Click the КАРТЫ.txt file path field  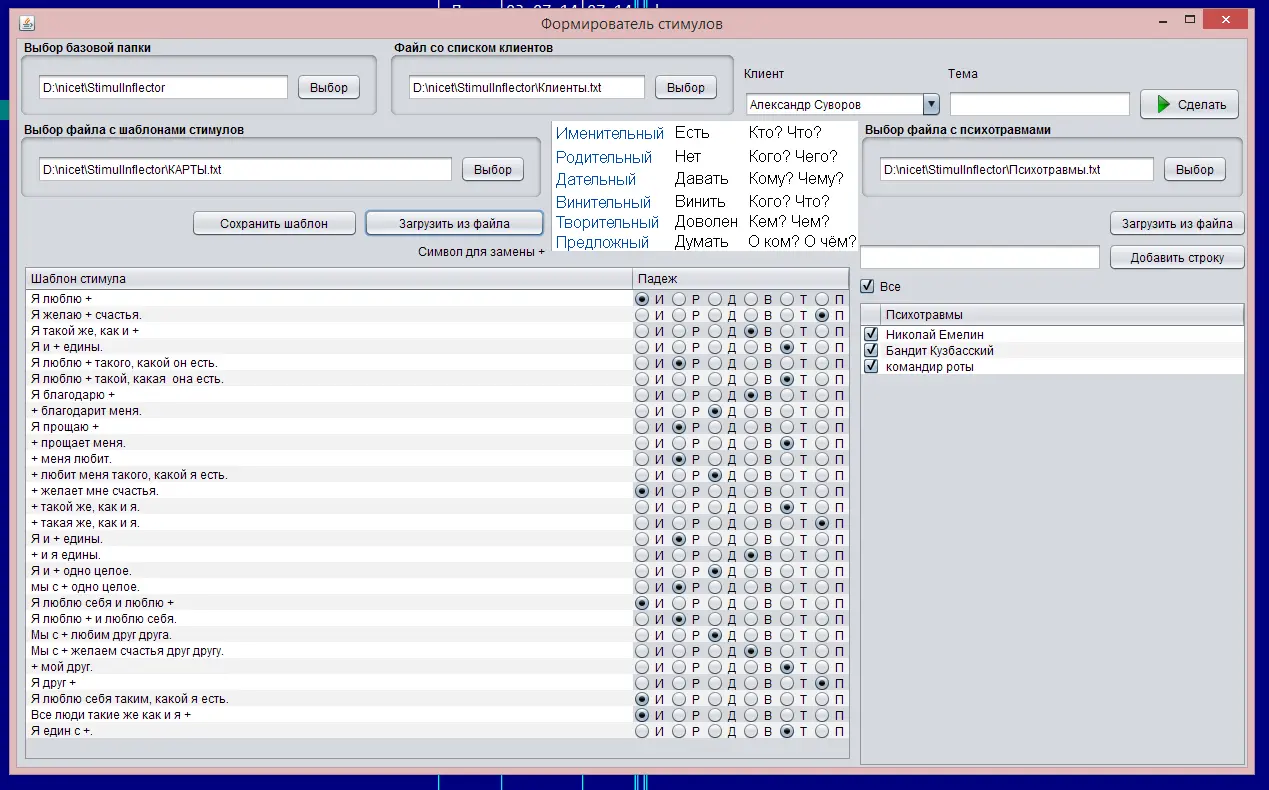[x=246, y=169]
